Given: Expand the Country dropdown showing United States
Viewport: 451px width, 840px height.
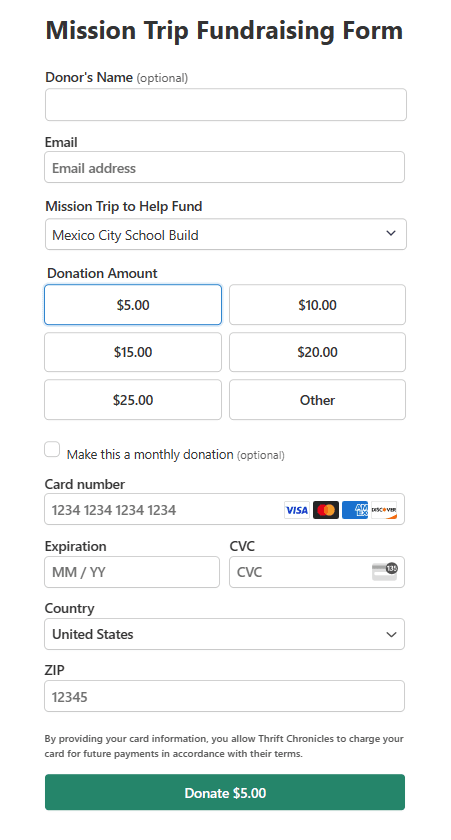Looking at the screenshot, I should pyautogui.click(x=224, y=634).
